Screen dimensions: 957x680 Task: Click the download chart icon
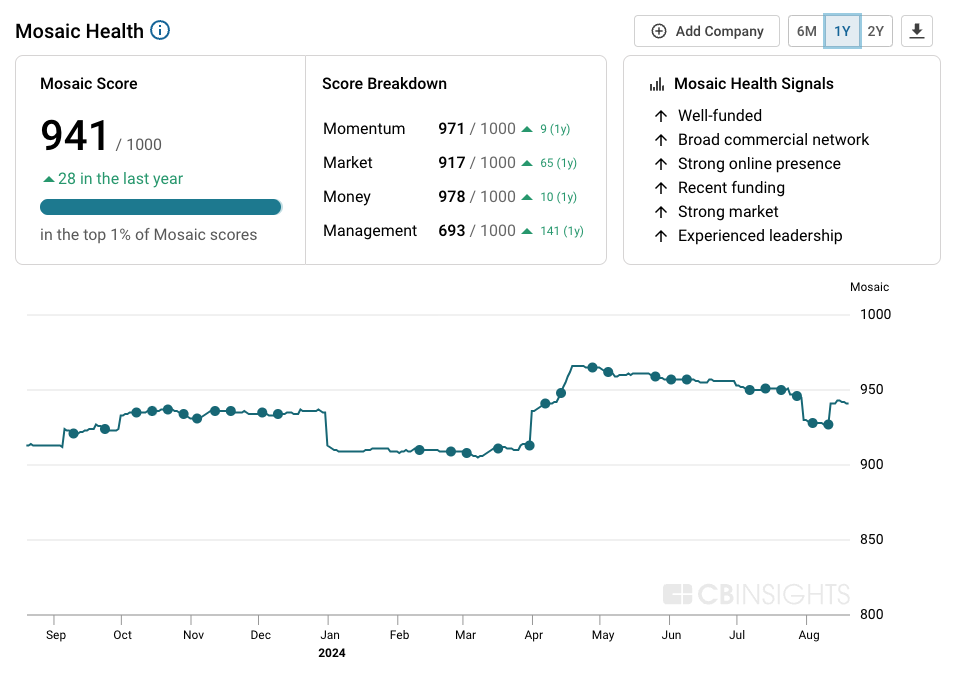pyautogui.click(x=916, y=31)
